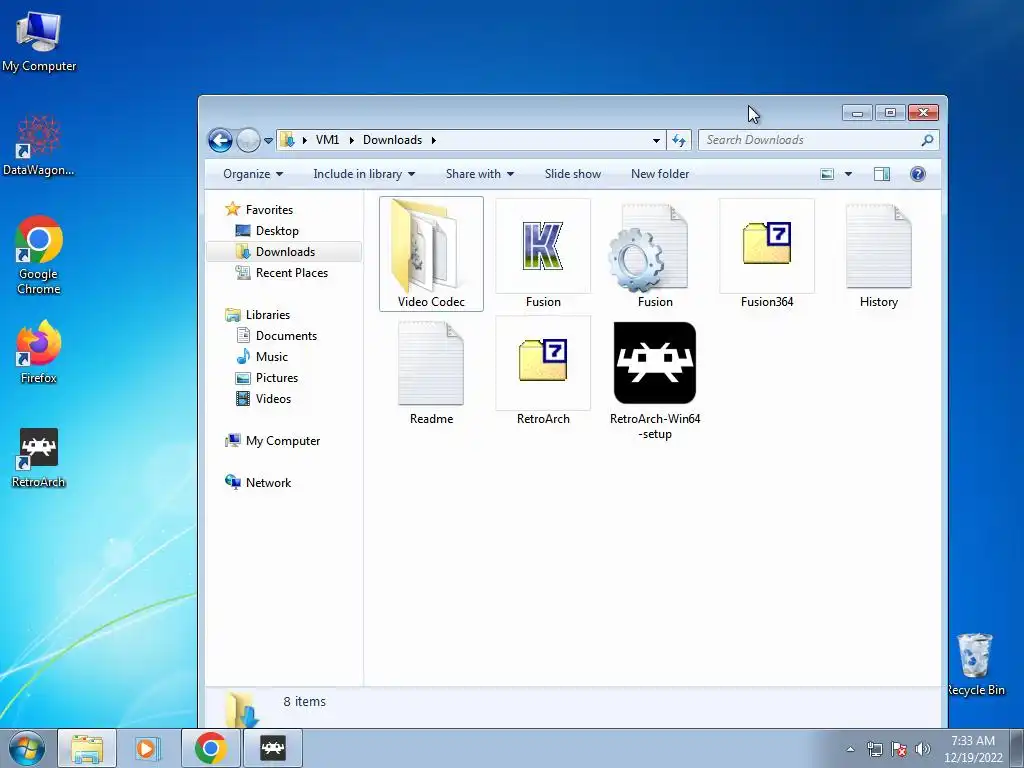Viewport: 1024px width, 768px height.
Task: Select the RetroArch archive file
Action: [543, 372]
